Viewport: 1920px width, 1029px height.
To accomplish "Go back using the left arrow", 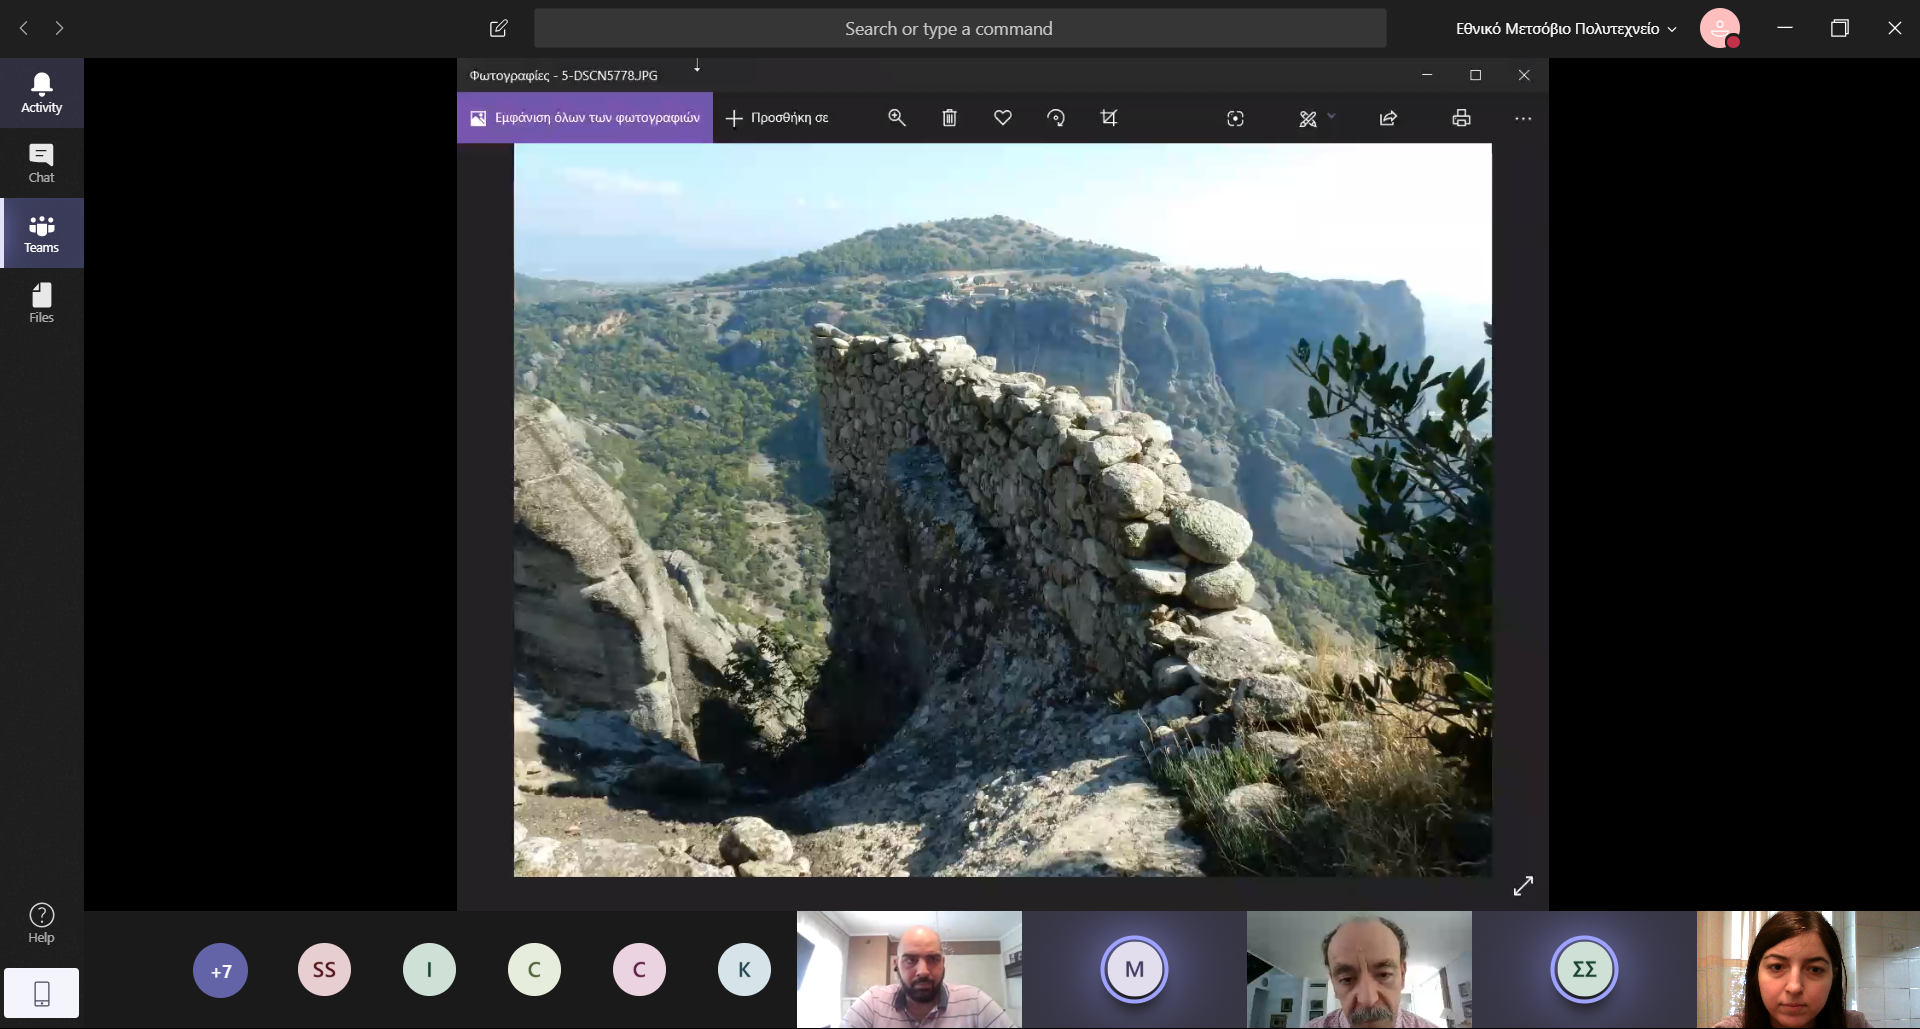I will (24, 28).
